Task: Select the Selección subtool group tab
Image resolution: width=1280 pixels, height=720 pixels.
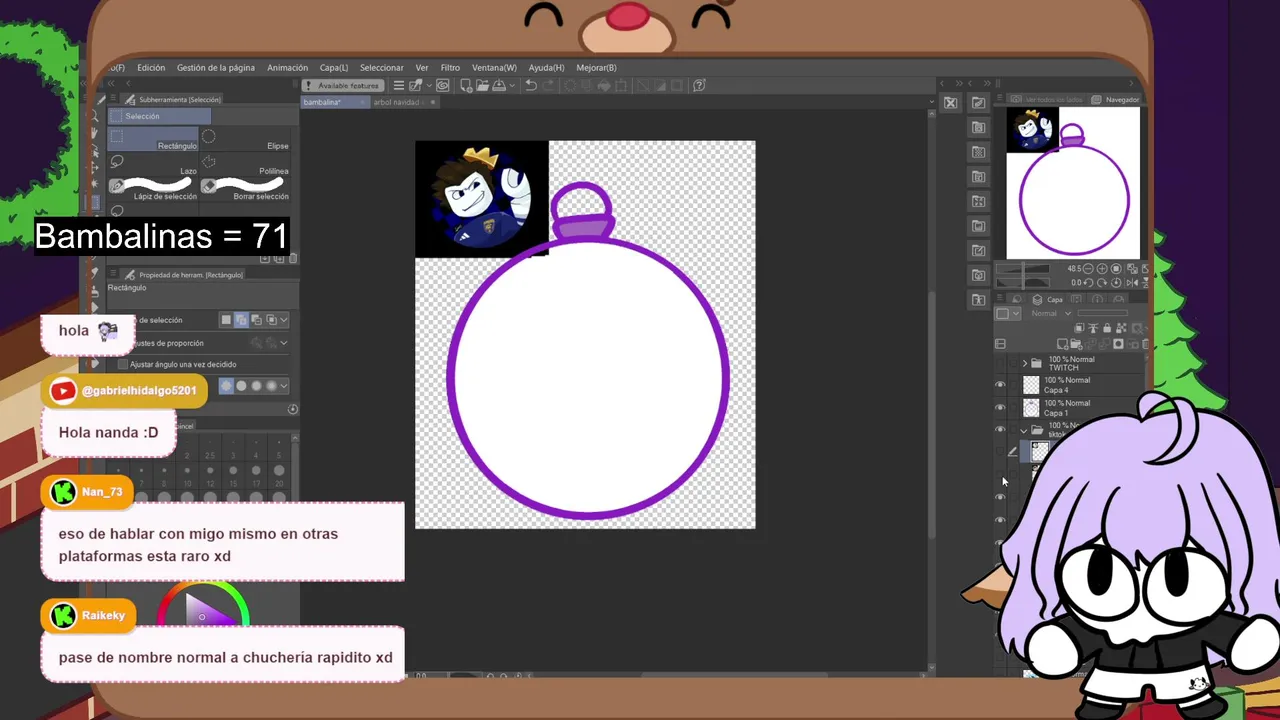Action: click(159, 116)
